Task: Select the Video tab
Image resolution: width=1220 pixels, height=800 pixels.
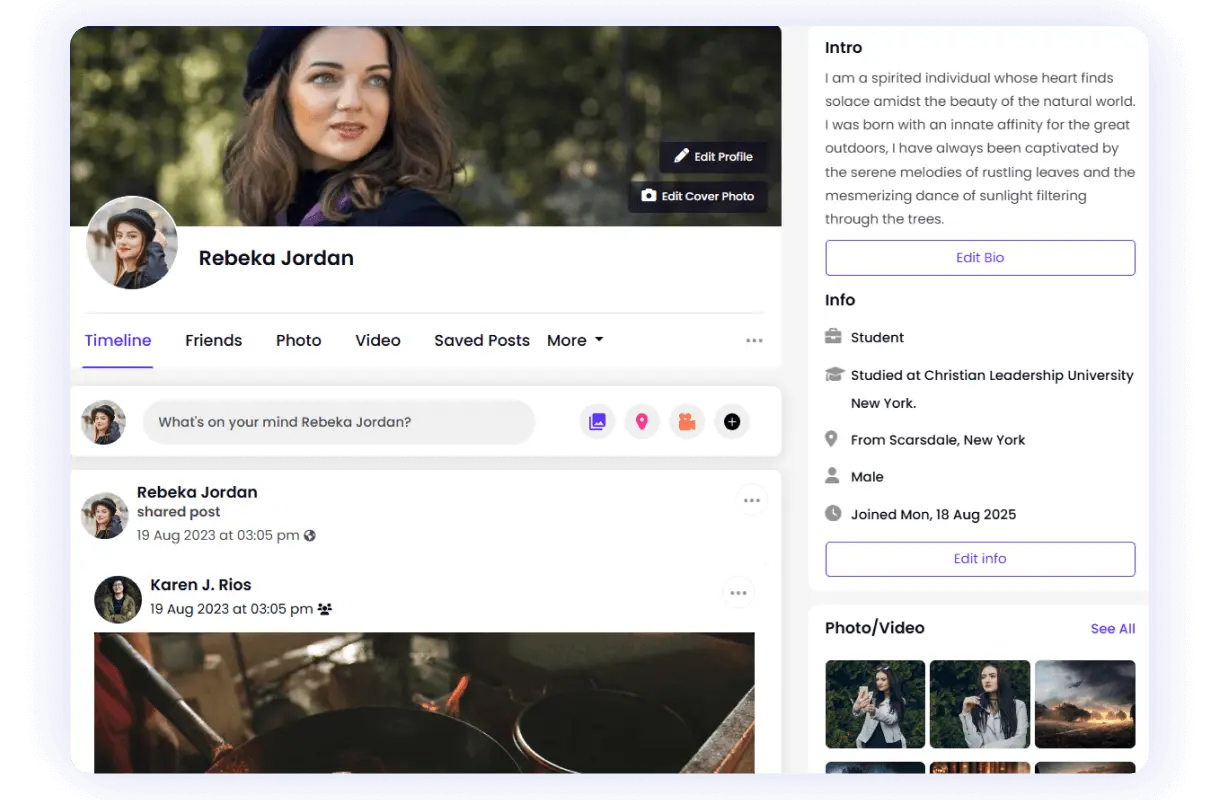Action: click(x=378, y=341)
